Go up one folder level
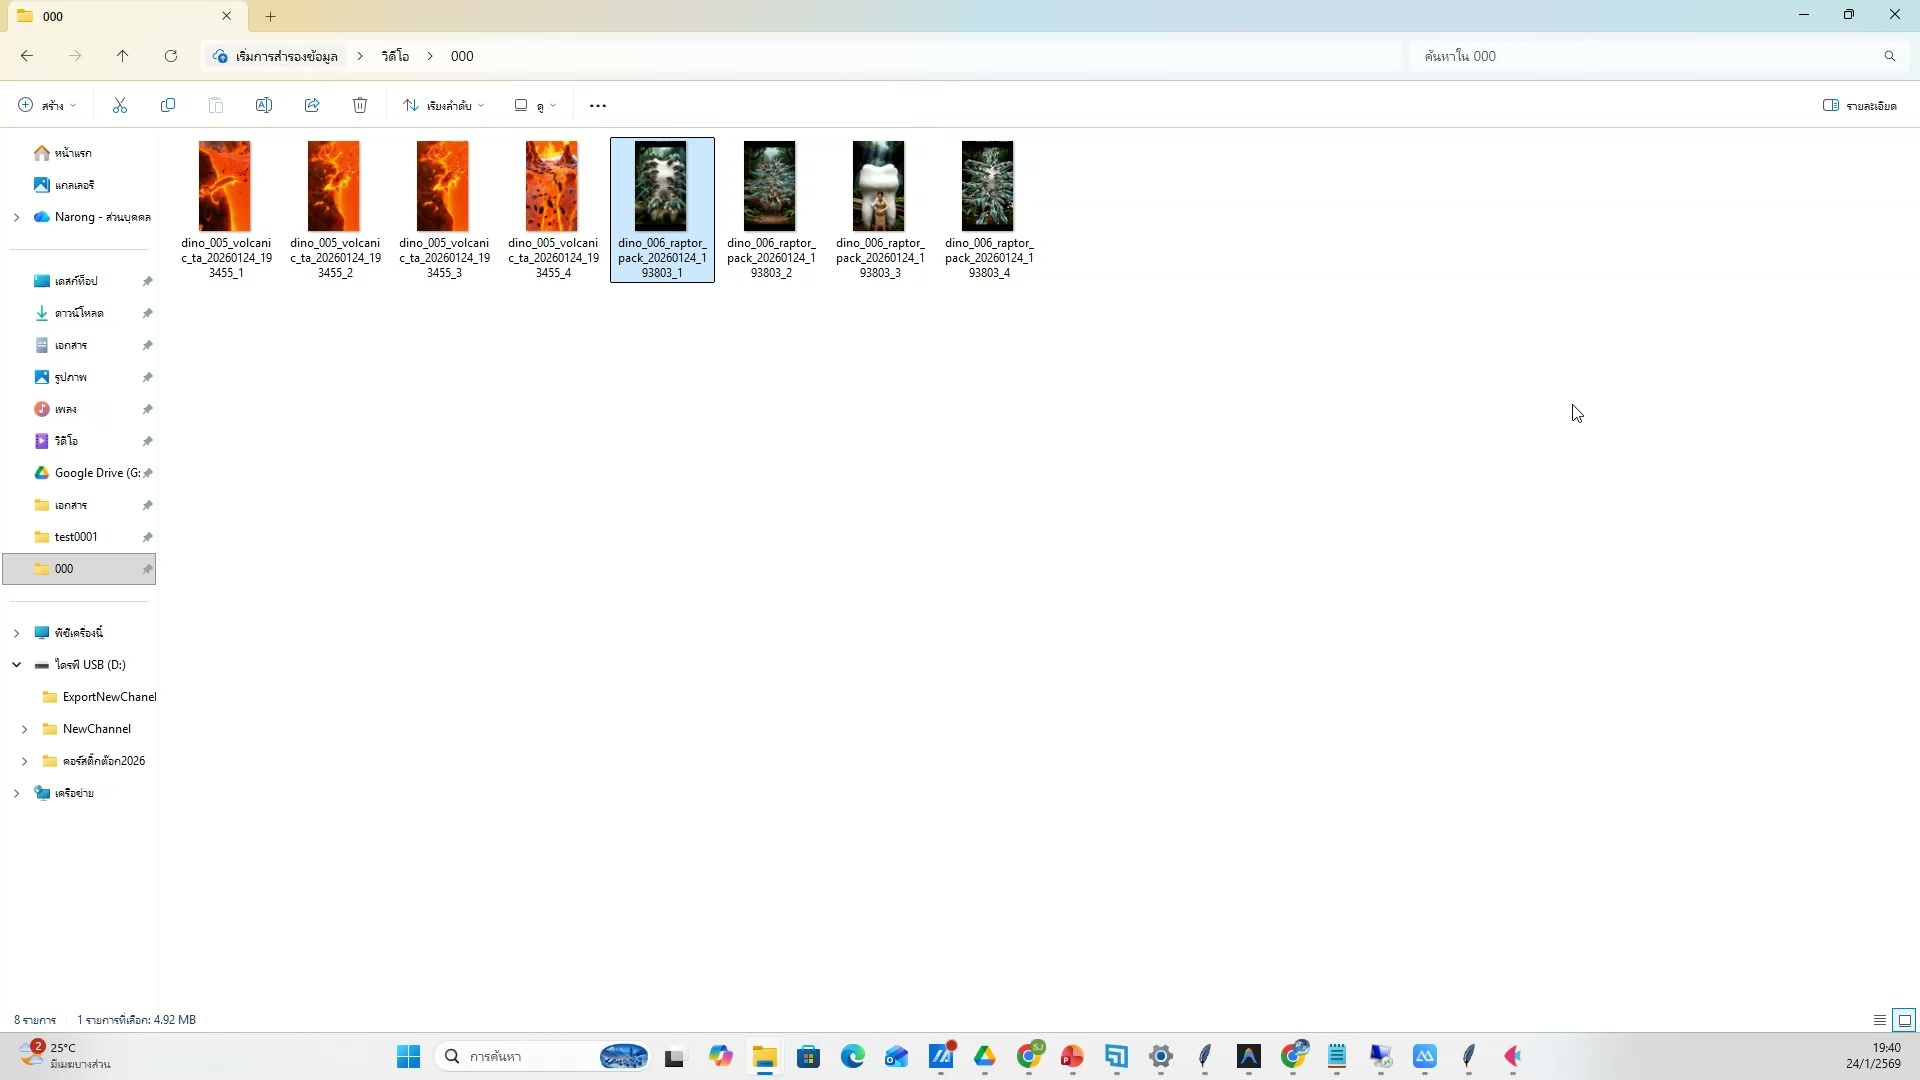 coord(123,56)
